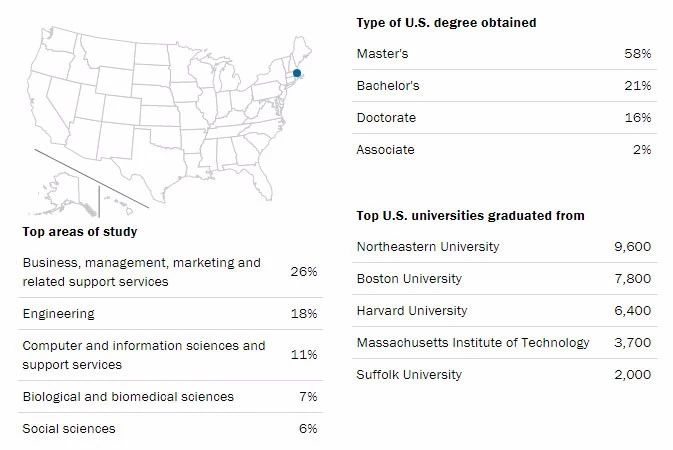The width and height of the screenshot is (673, 450).
Task: Click 'Type of U.S. degree obtained' heading
Action: point(446,22)
